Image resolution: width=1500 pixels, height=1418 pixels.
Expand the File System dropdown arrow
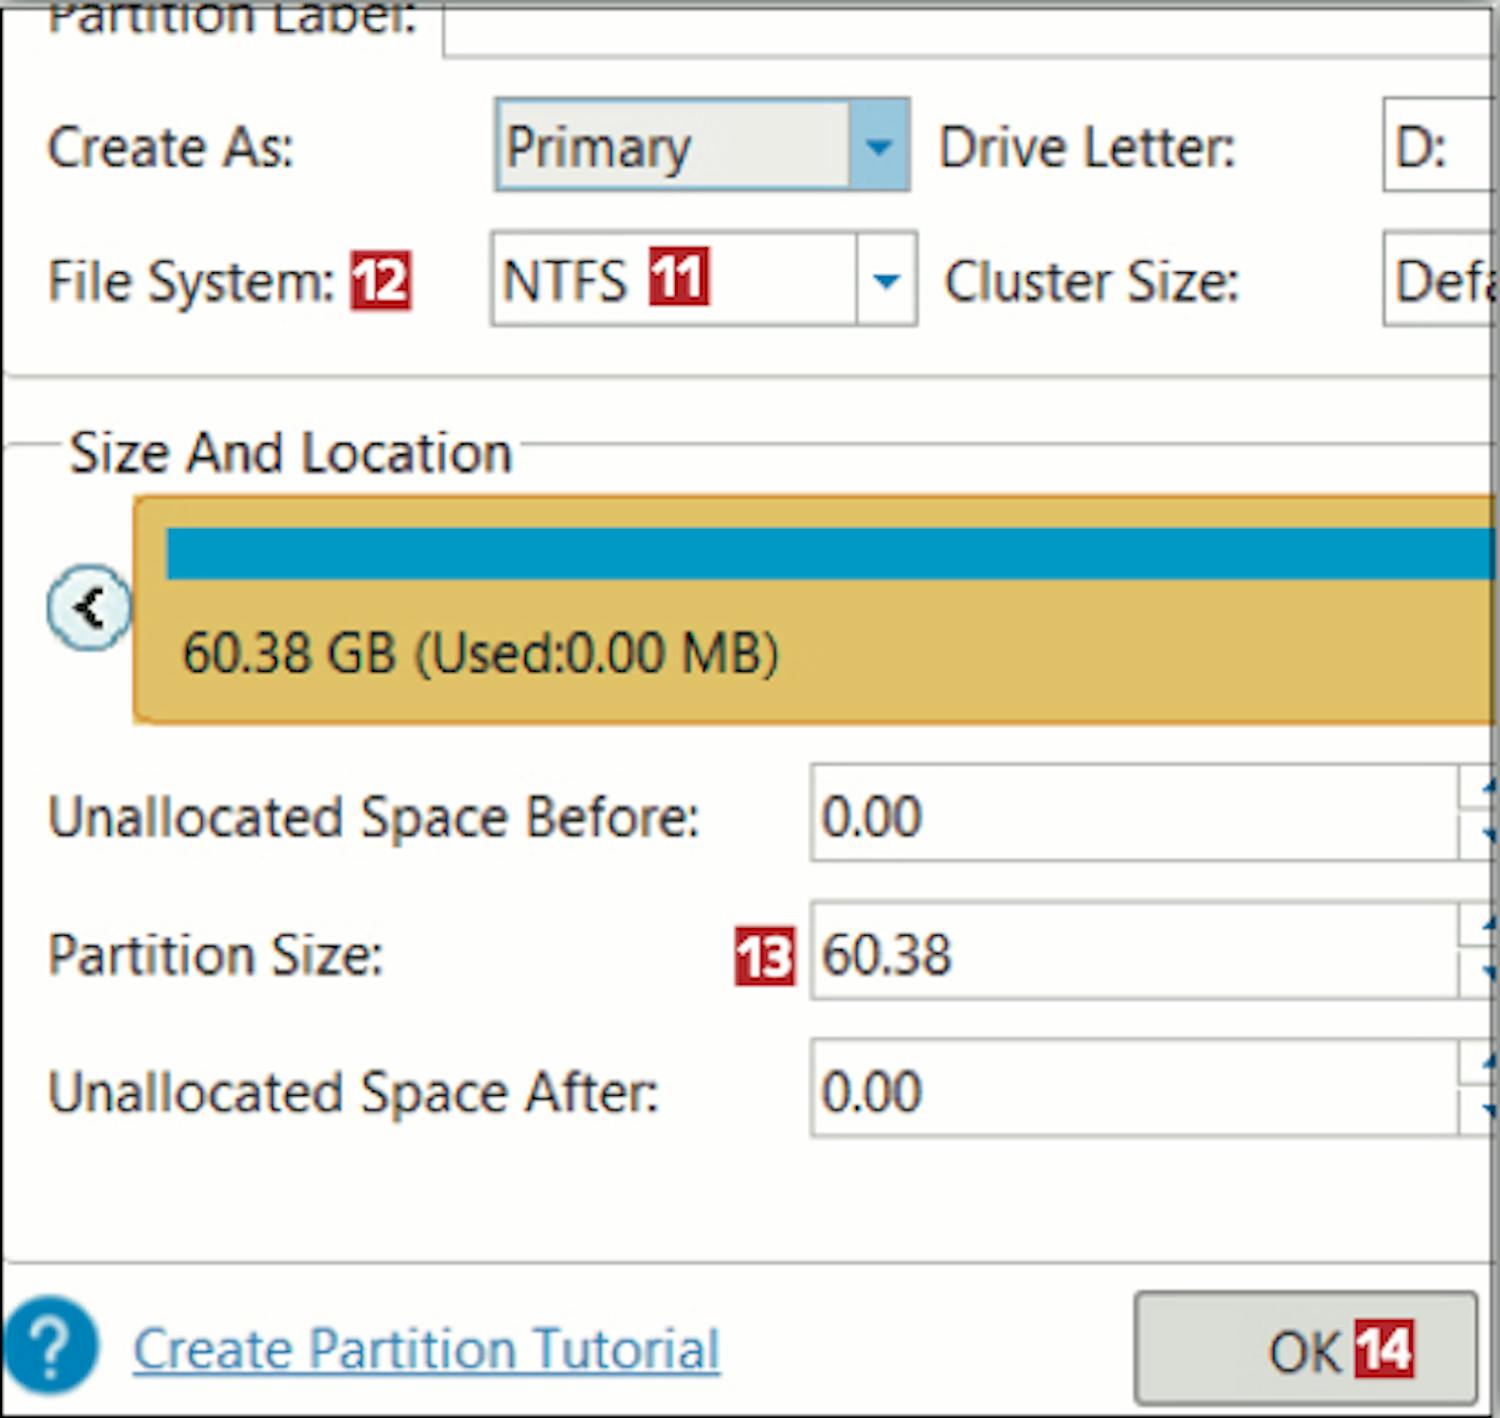pyautogui.click(x=886, y=280)
